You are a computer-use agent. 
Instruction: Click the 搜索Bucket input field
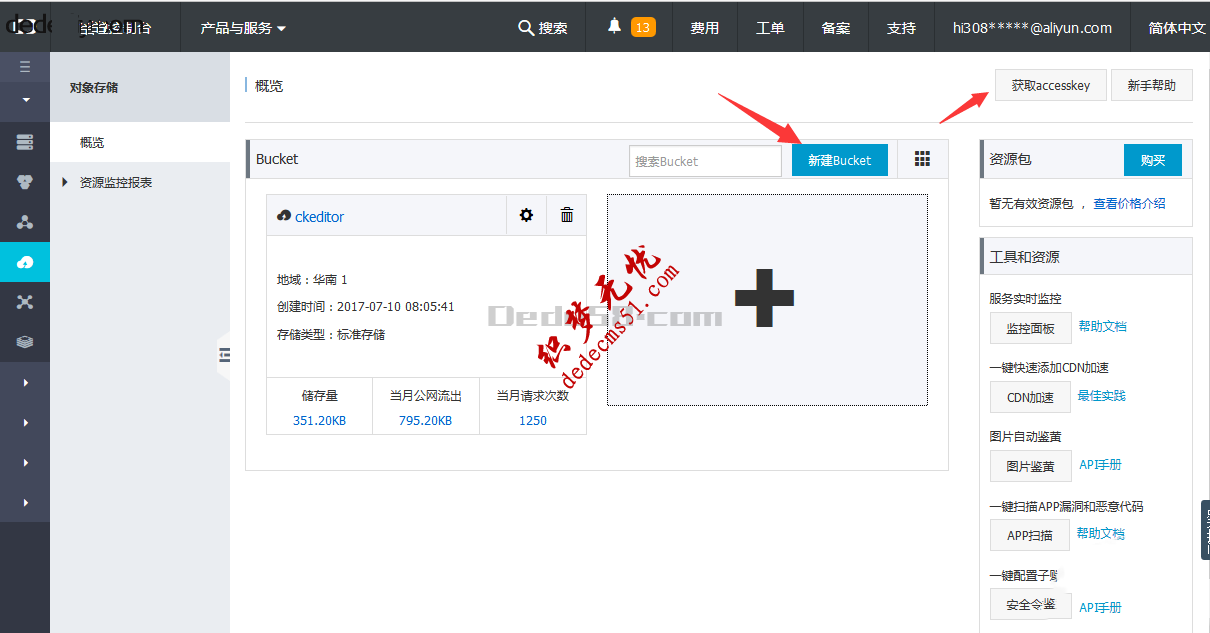tap(705, 161)
